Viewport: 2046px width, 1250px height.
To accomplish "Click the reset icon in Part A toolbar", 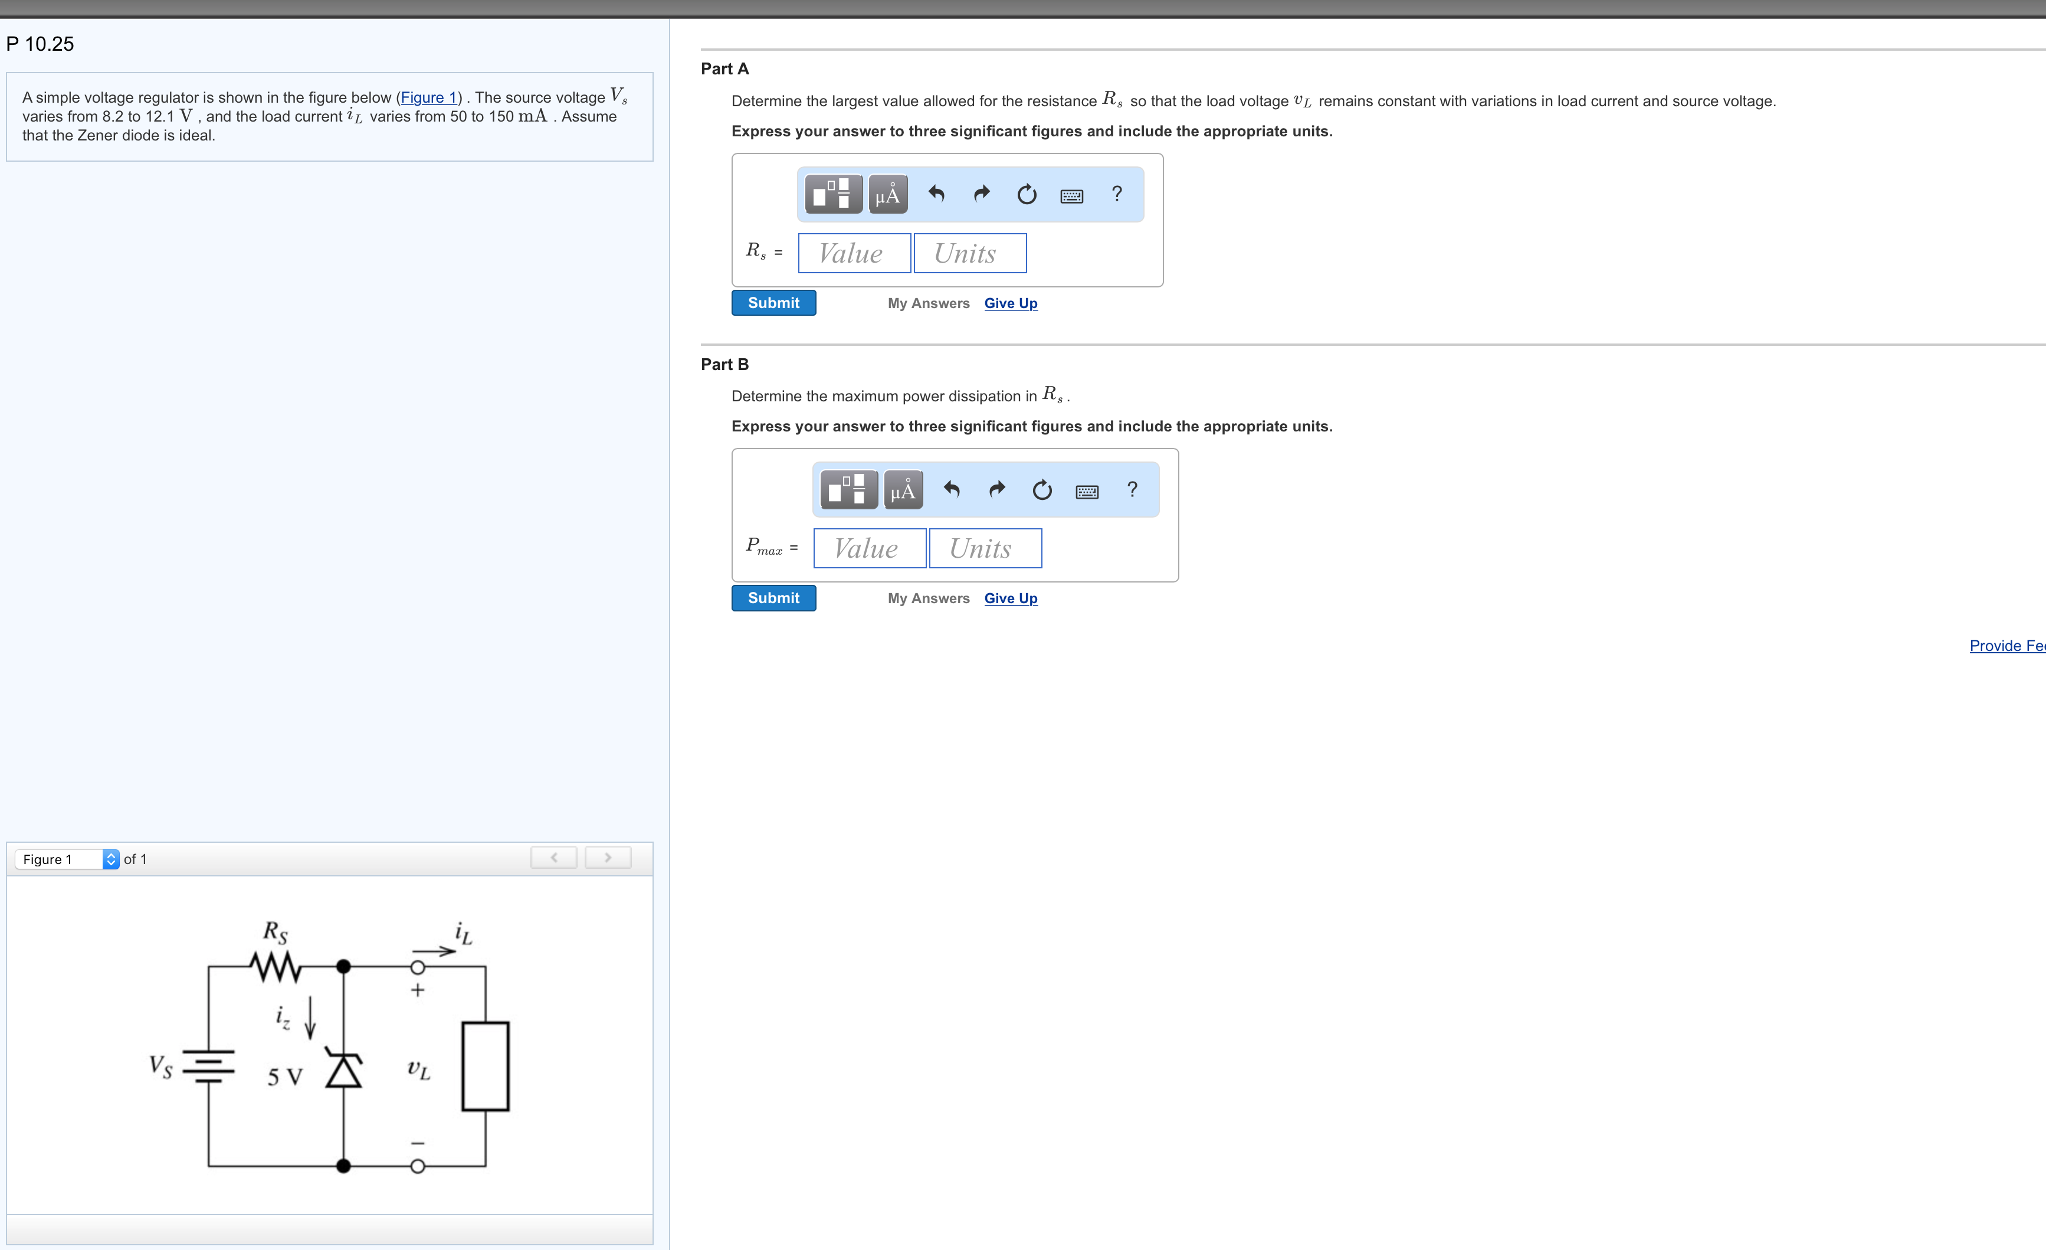I will click(x=1026, y=194).
